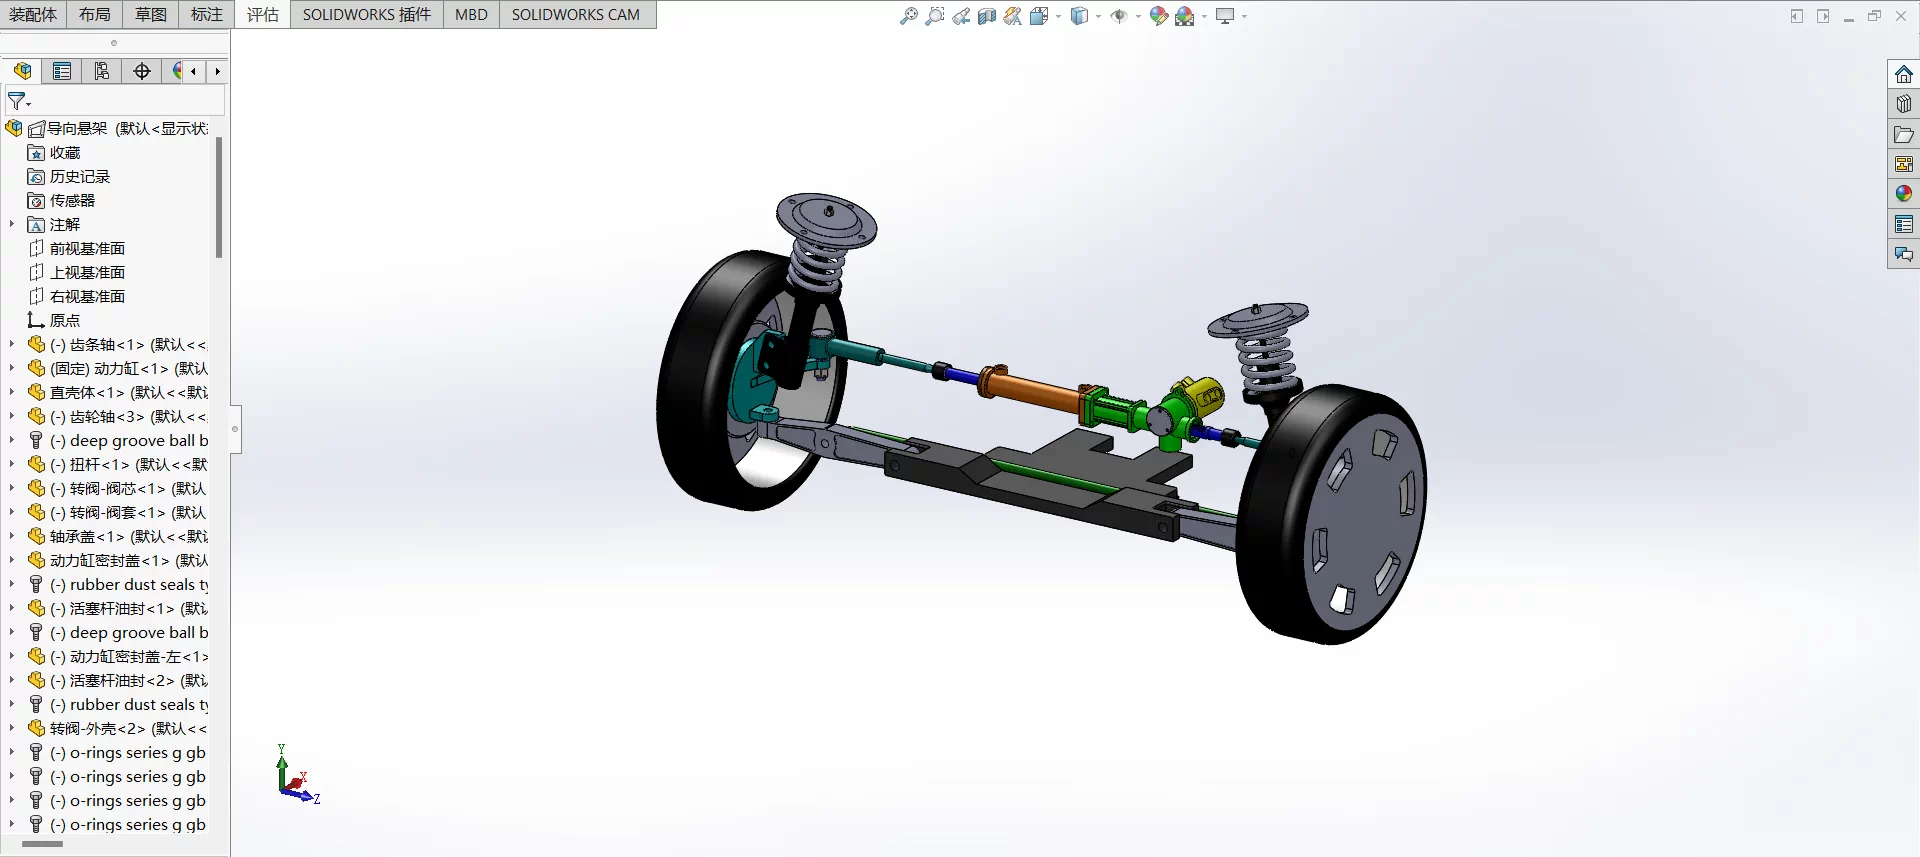1920x857 pixels.
Task: Go back to the Previous View
Action: [960, 16]
